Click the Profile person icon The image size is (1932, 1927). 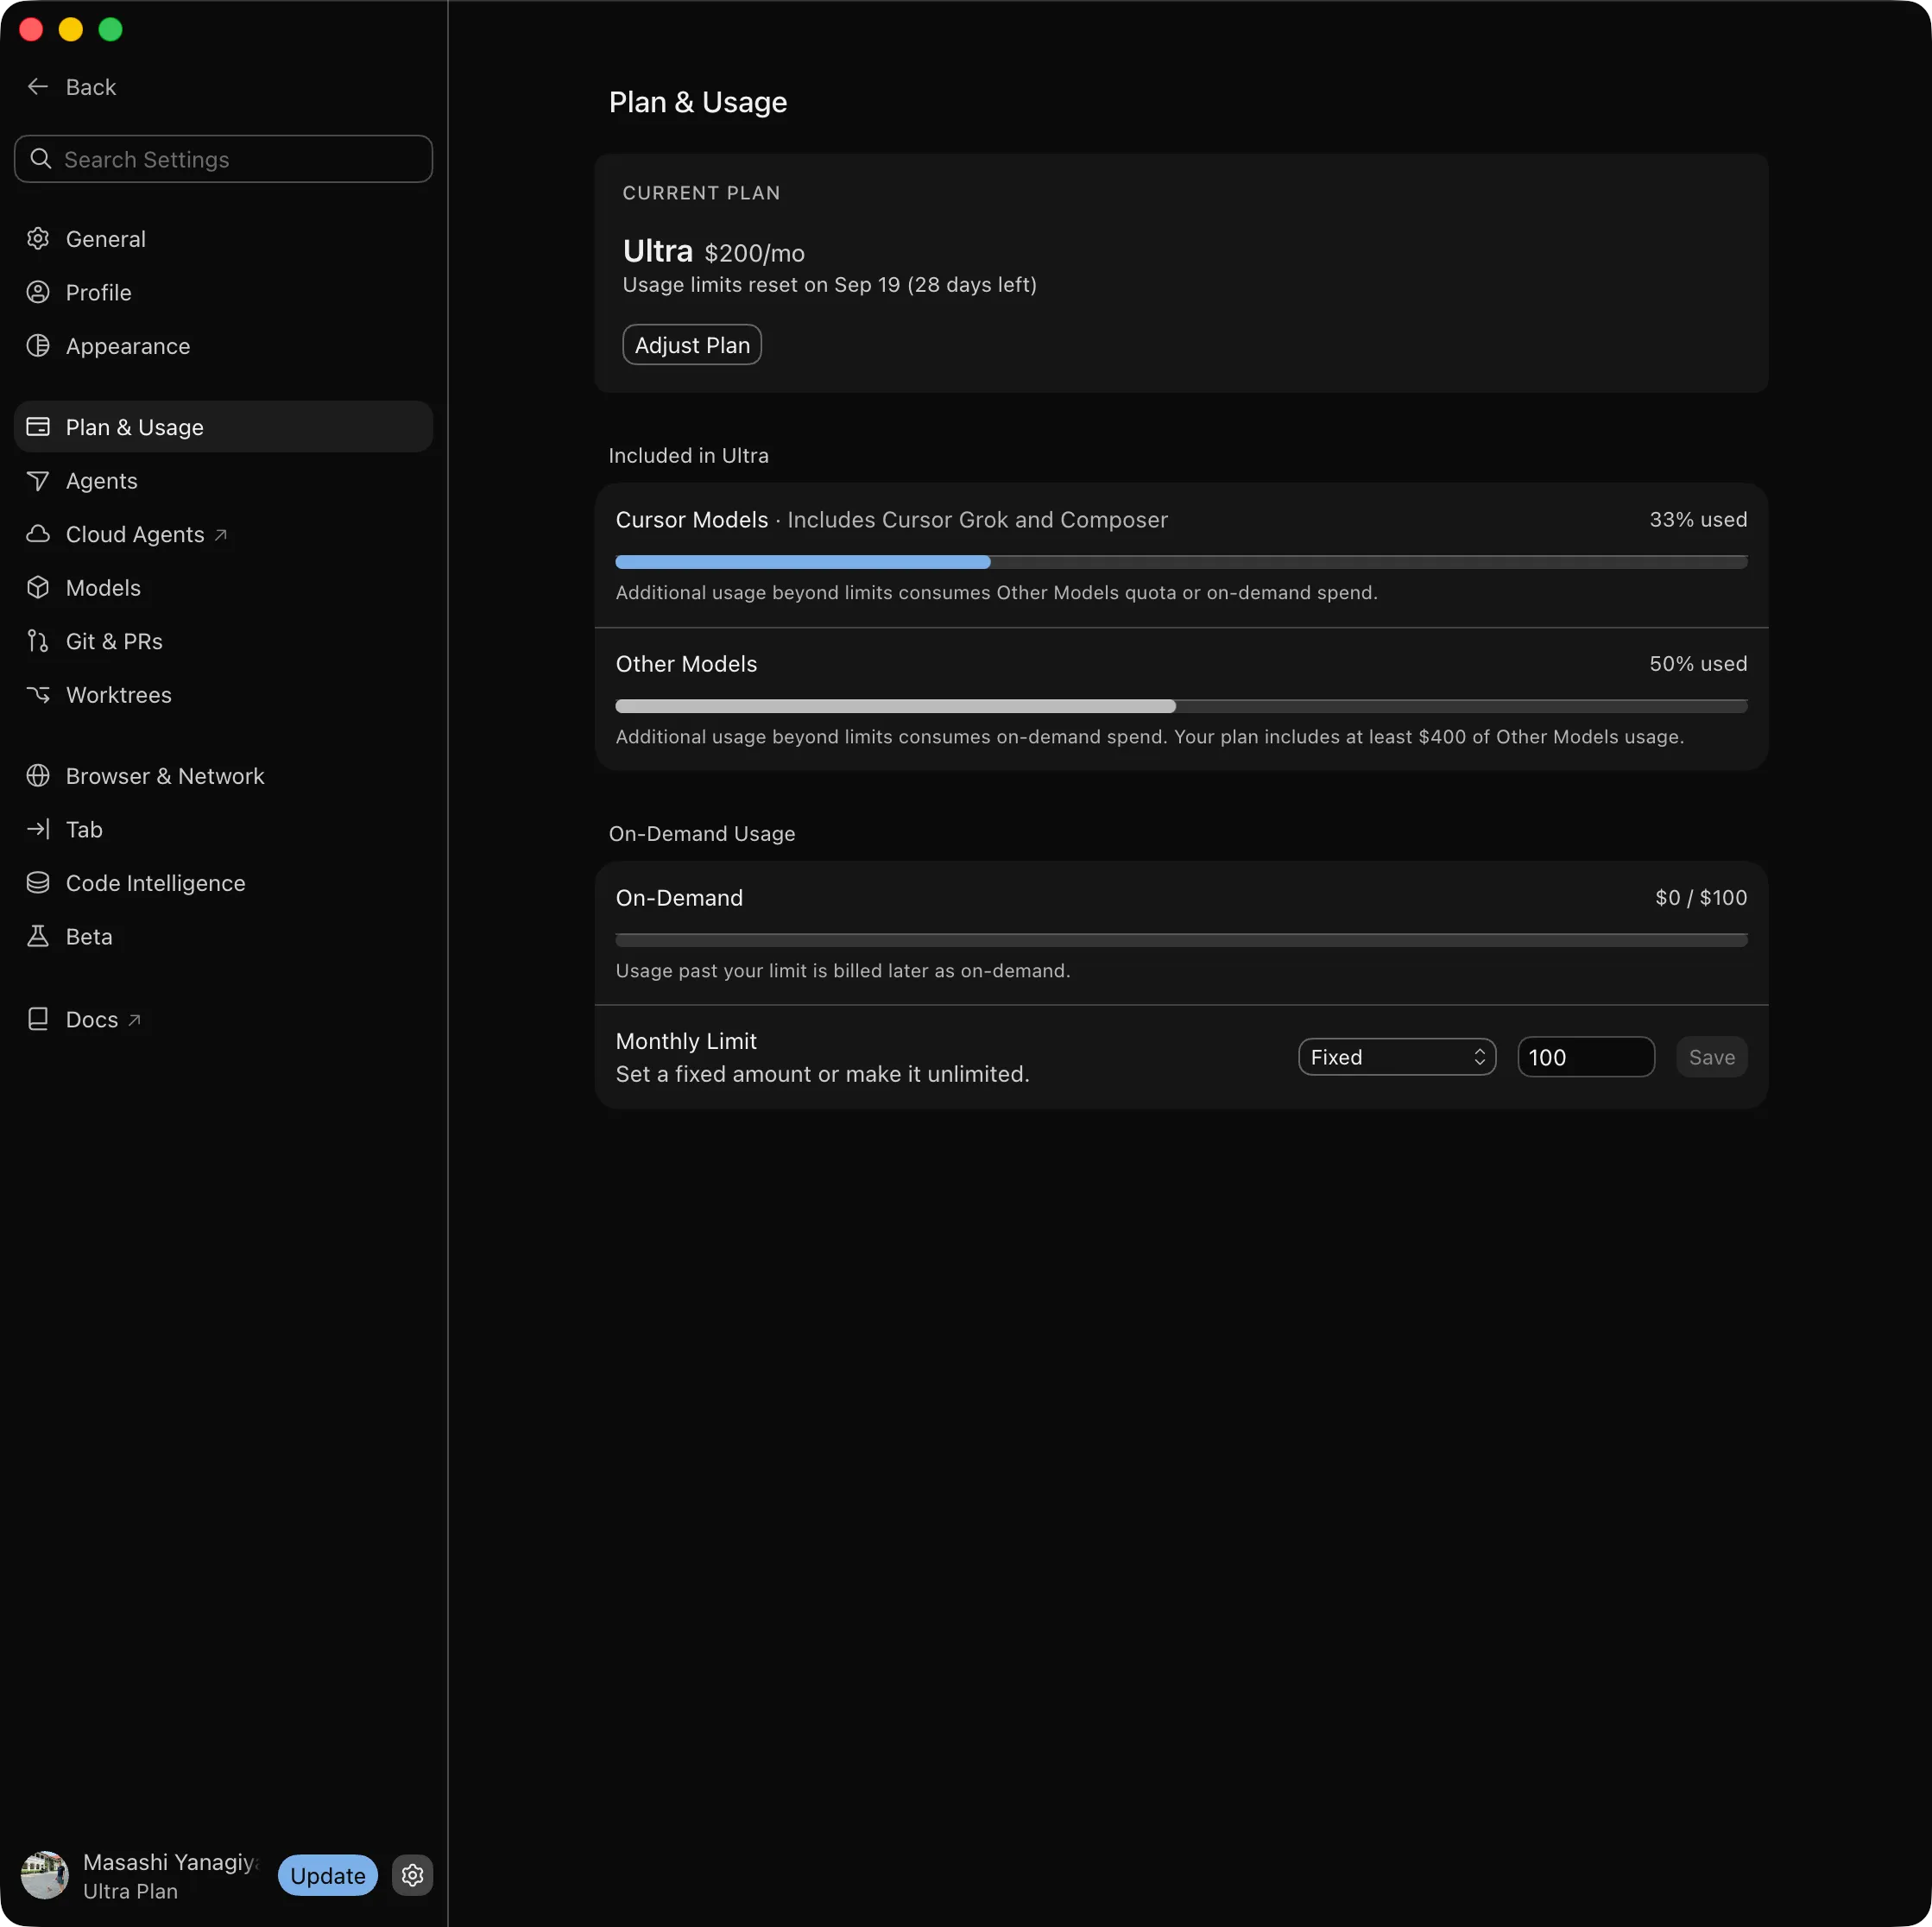coord(38,292)
